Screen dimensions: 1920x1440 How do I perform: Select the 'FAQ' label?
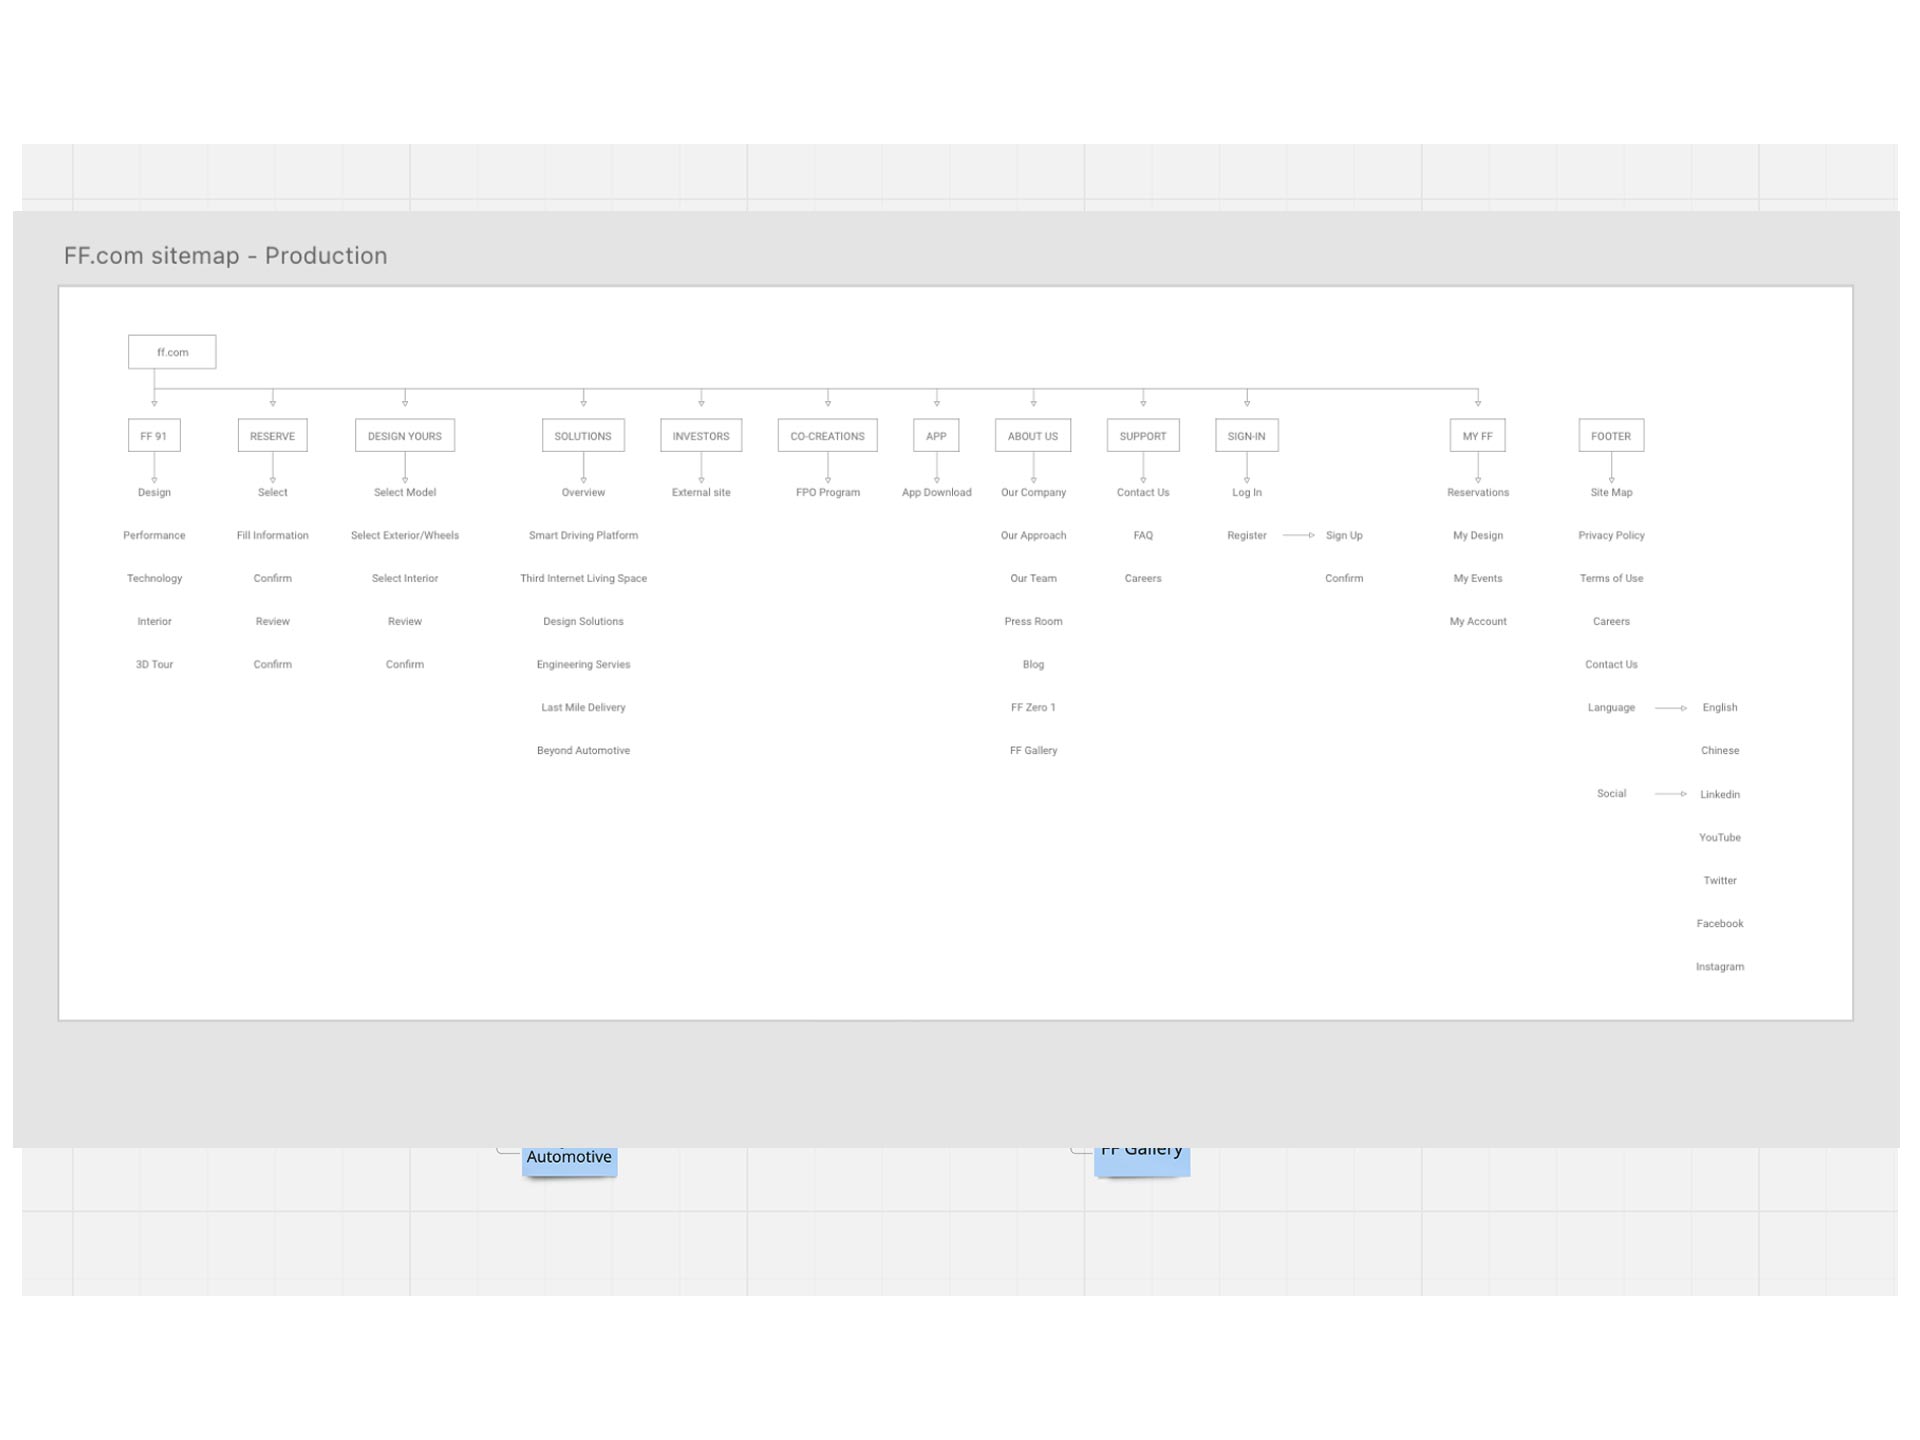(1143, 535)
